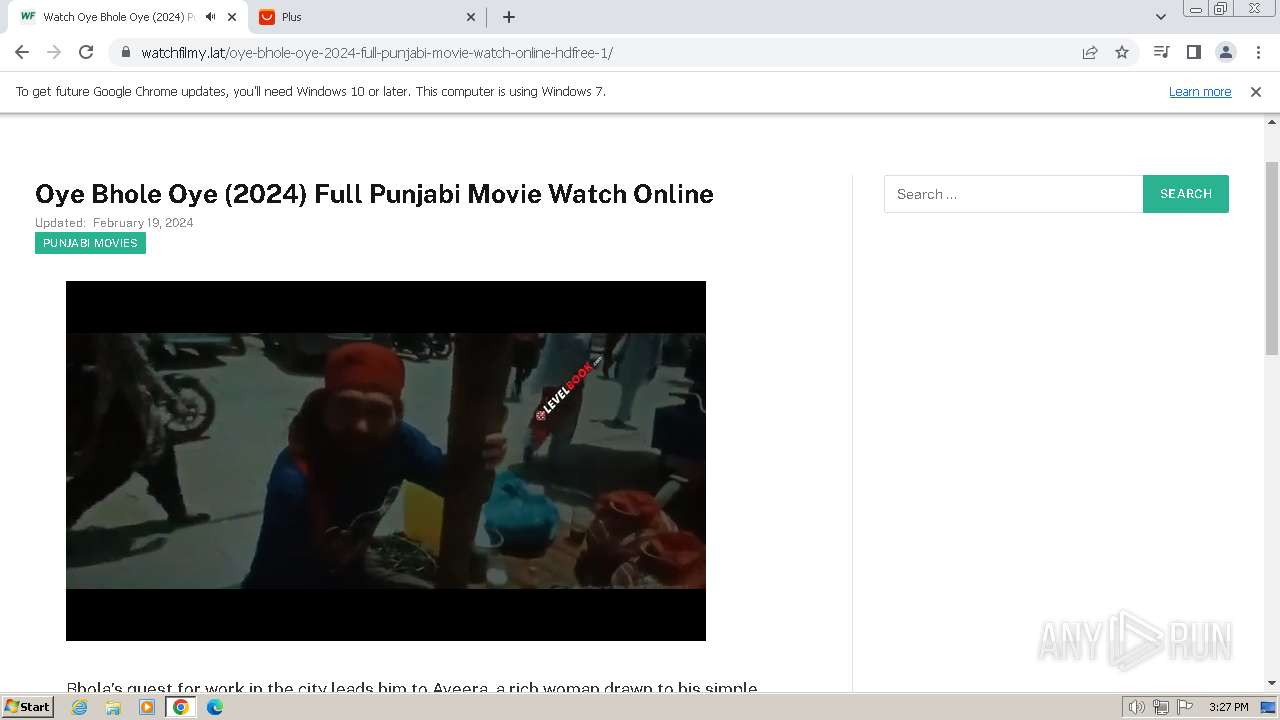Open a new tab
This screenshot has height=720, width=1280.
(x=509, y=17)
